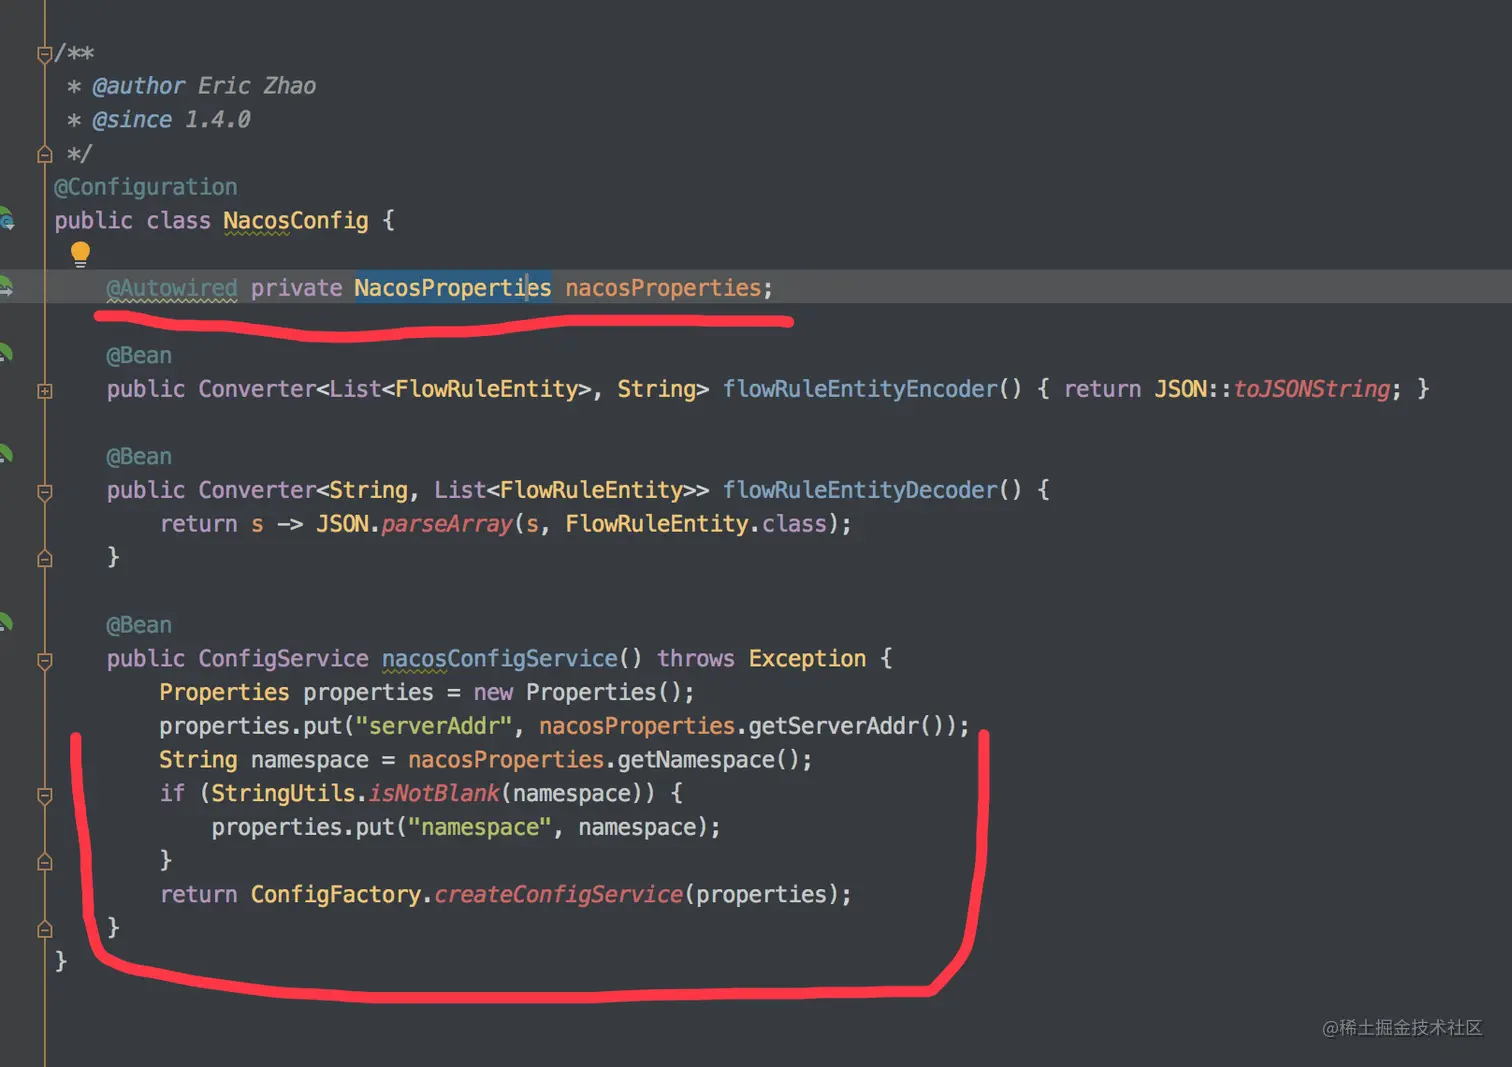Click the highlighted NacosProperties type name

click(453, 288)
